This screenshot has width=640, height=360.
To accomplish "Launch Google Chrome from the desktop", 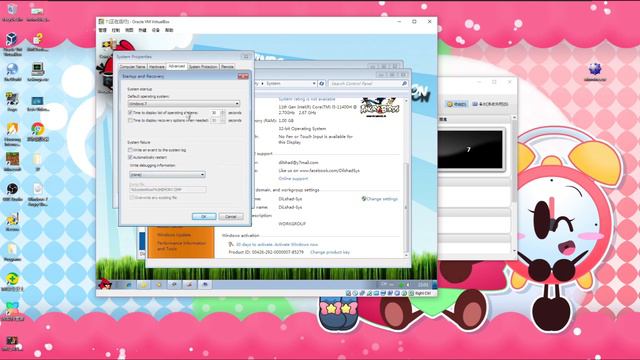I will (38, 132).
